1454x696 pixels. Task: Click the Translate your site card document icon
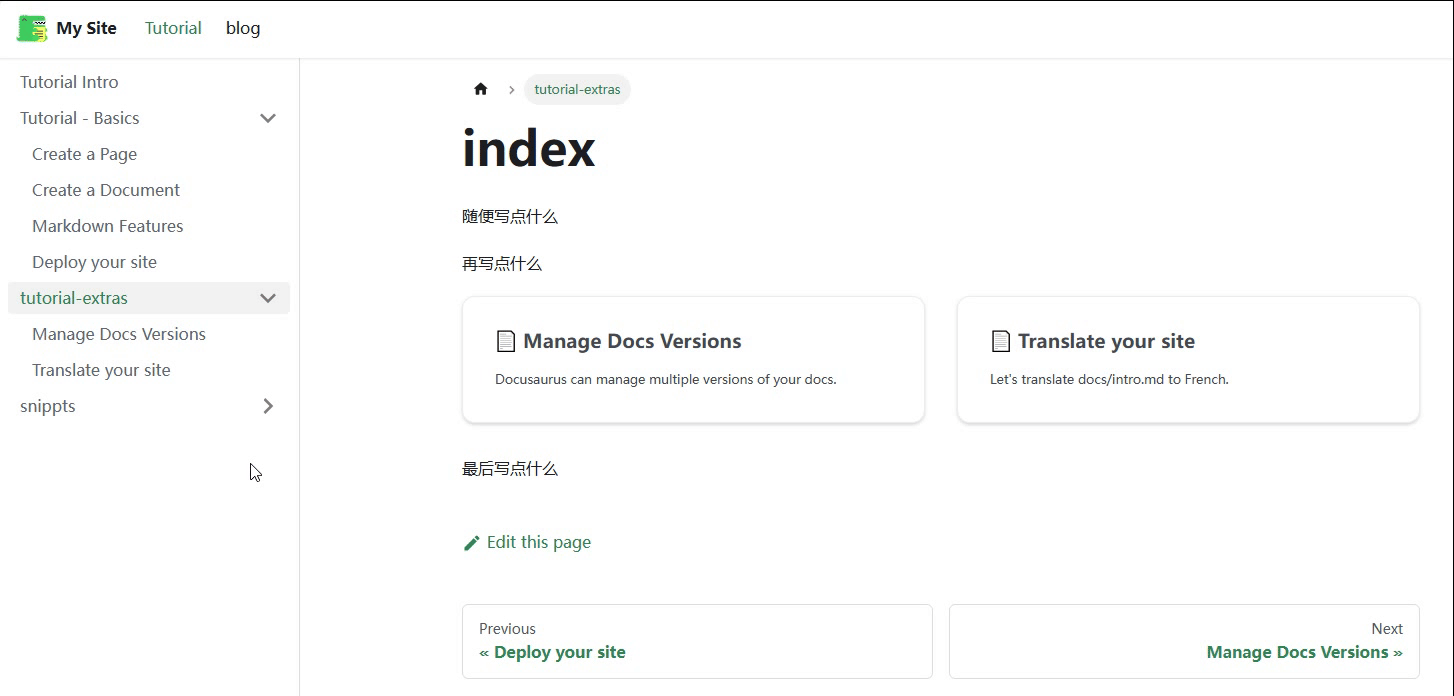coord(1001,341)
